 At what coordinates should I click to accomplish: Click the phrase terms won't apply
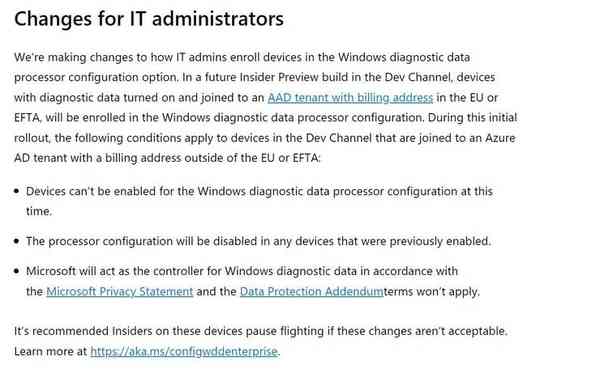pyautogui.click(x=431, y=291)
